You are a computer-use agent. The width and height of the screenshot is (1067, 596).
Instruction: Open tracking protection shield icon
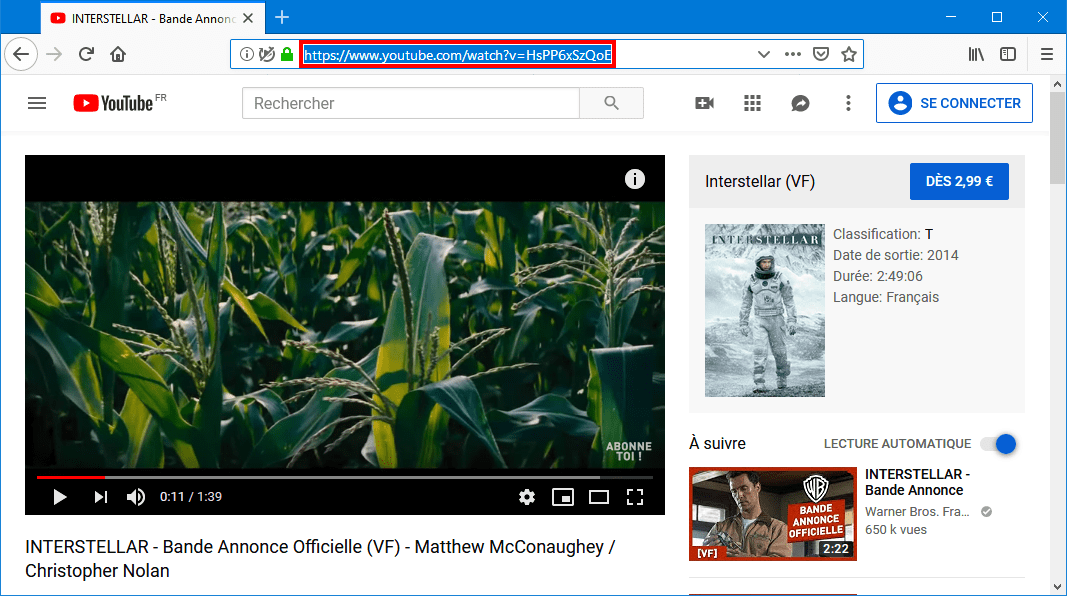[x=267, y=54]
